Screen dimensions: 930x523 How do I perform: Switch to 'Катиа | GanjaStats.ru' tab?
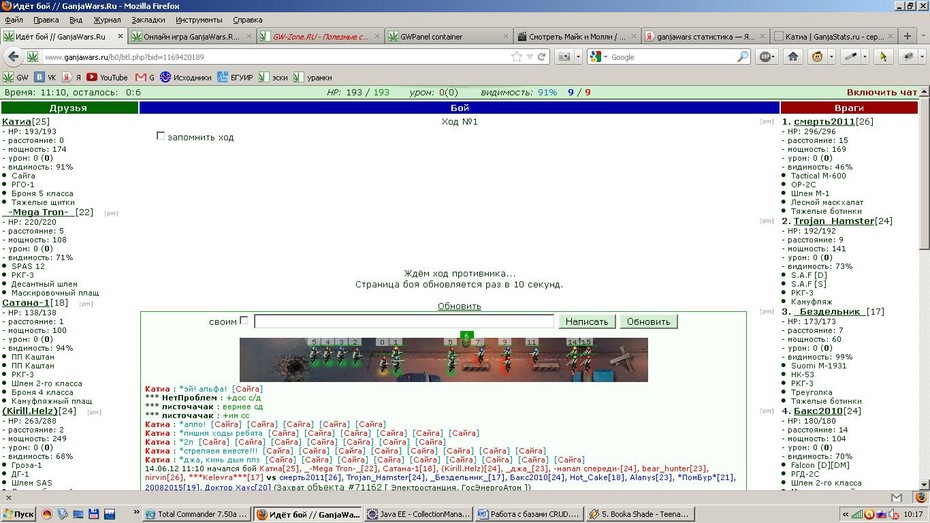(833, 36)
